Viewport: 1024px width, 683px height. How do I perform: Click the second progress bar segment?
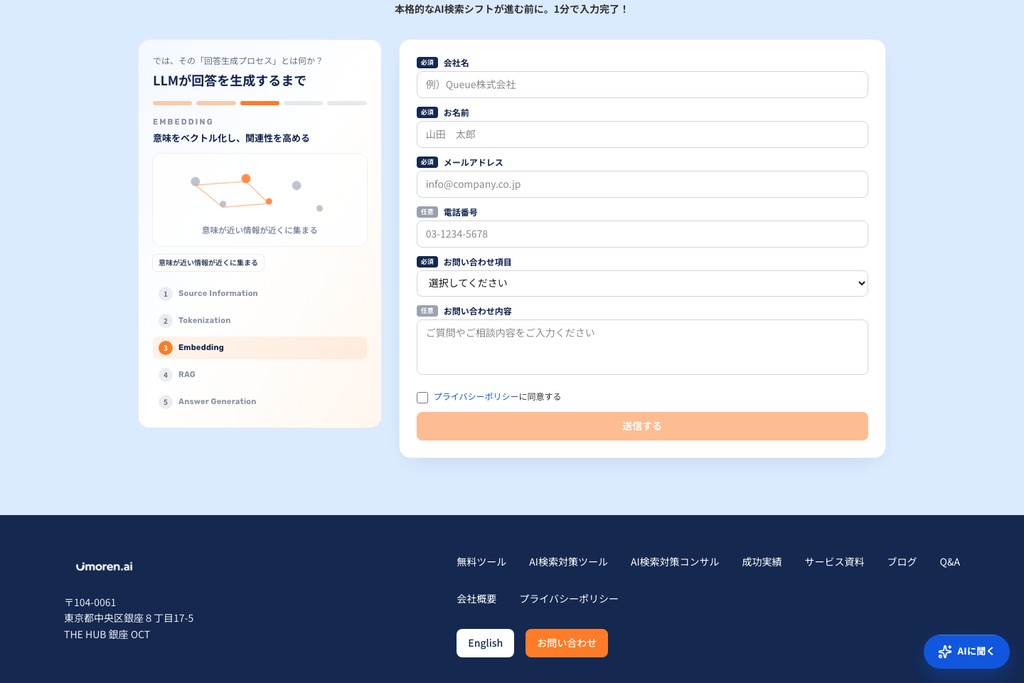click(216, 103)
